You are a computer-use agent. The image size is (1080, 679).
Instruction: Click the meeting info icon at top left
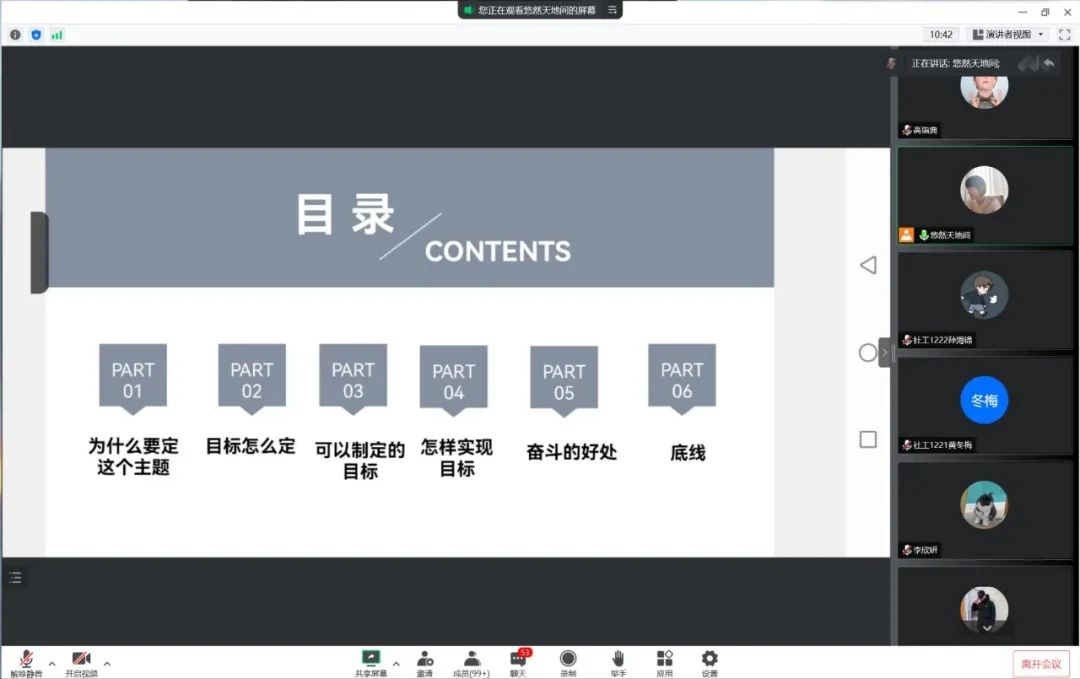(15, 34)
